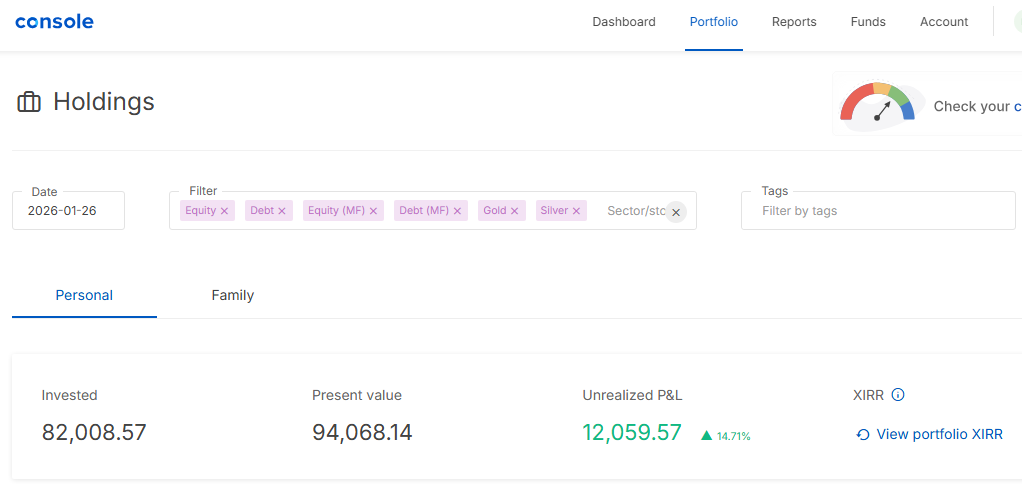Click View portfolio XIRR link
The width and height of the screenshot is (1022, 490).
[x=939, y=435]
